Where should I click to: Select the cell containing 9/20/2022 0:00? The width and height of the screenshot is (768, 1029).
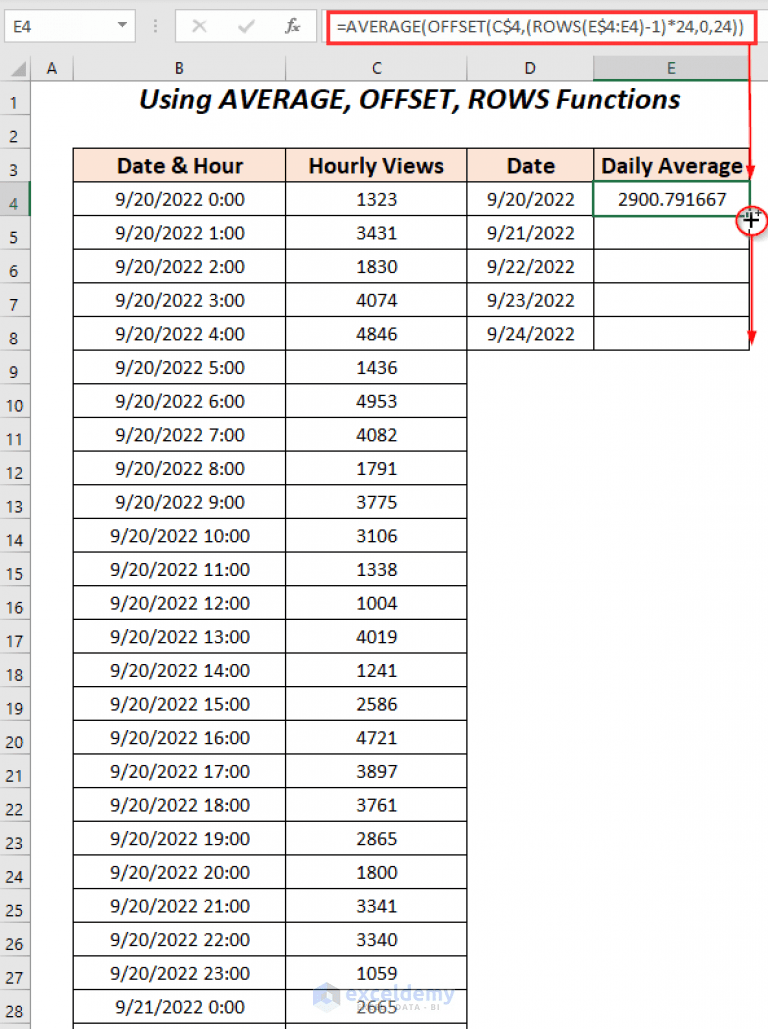pos(179,200)
